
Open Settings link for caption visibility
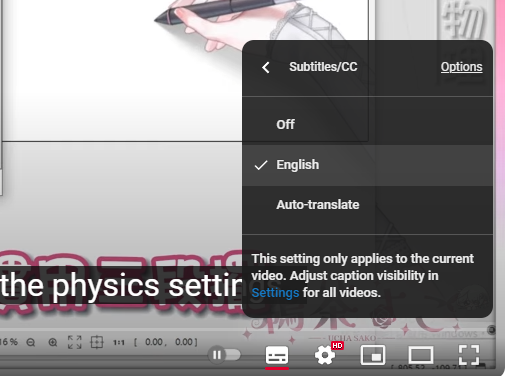275,293
